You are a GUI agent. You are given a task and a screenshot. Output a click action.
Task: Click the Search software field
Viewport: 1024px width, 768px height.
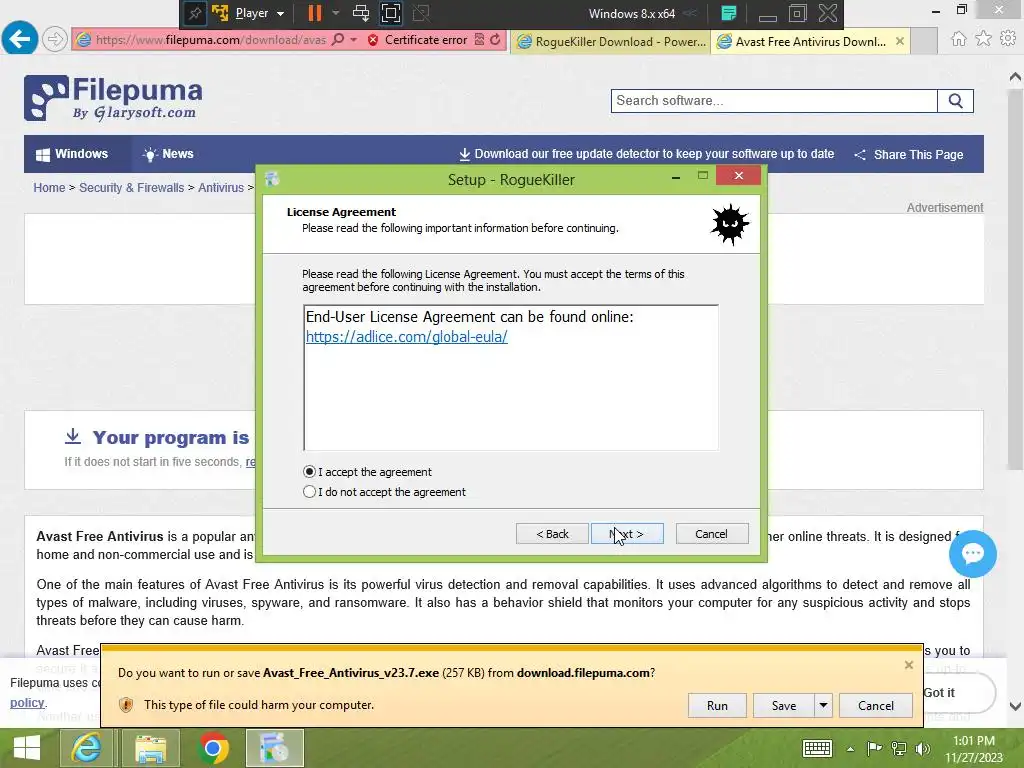pos(774,101)
